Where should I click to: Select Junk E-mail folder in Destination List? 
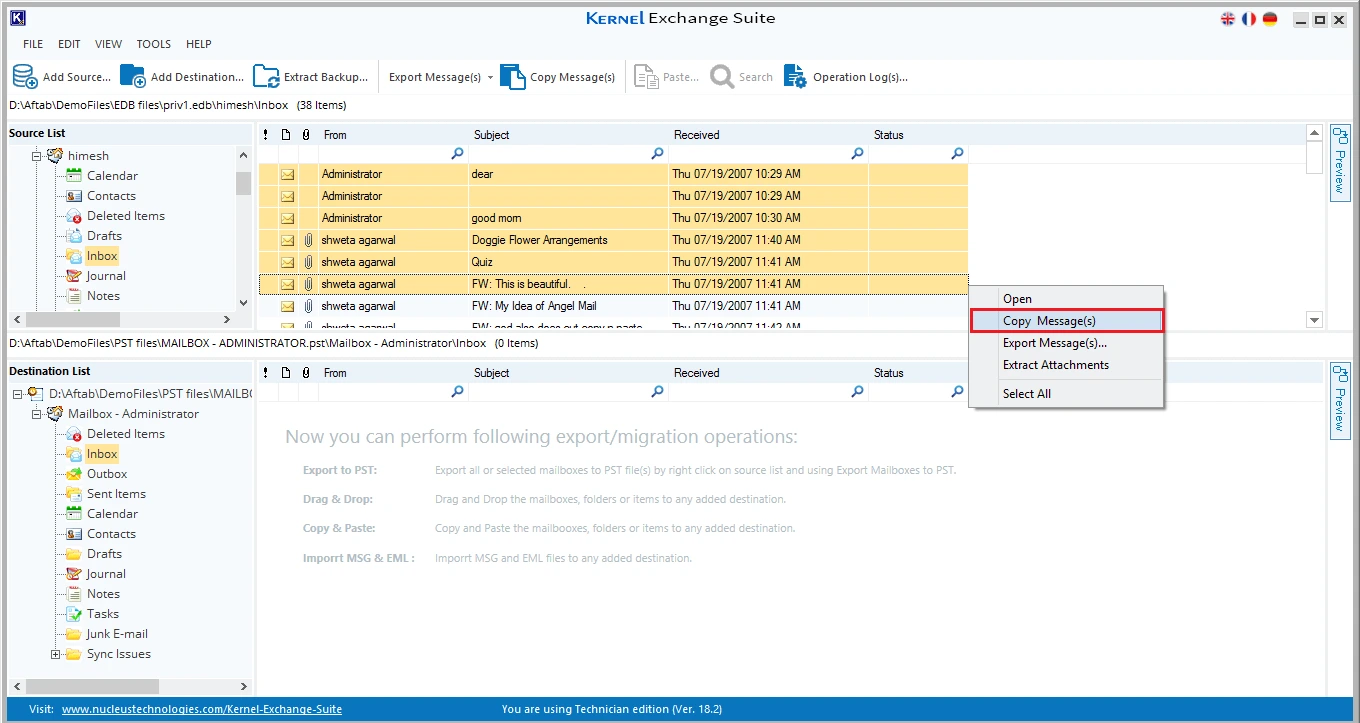pyautogui.click(x=117, y=634)
